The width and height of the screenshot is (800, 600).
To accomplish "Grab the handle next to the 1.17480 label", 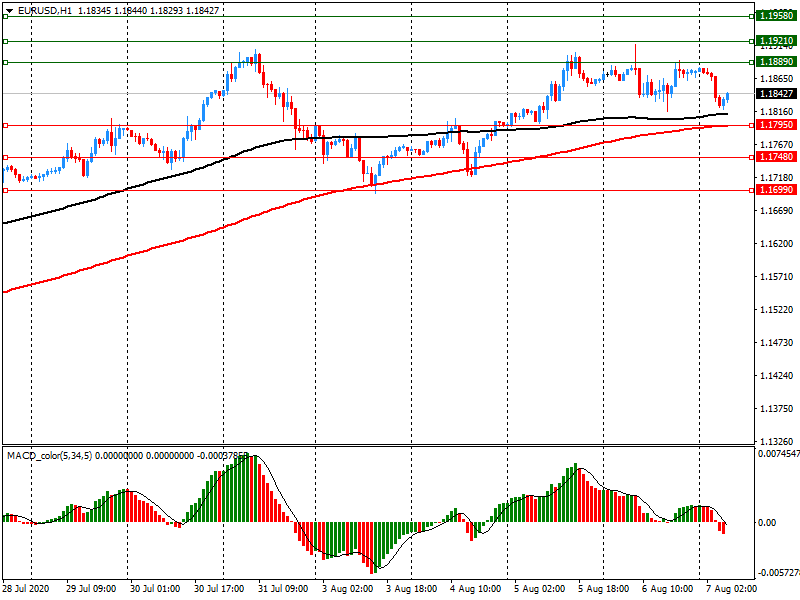I will pos(752,157).
